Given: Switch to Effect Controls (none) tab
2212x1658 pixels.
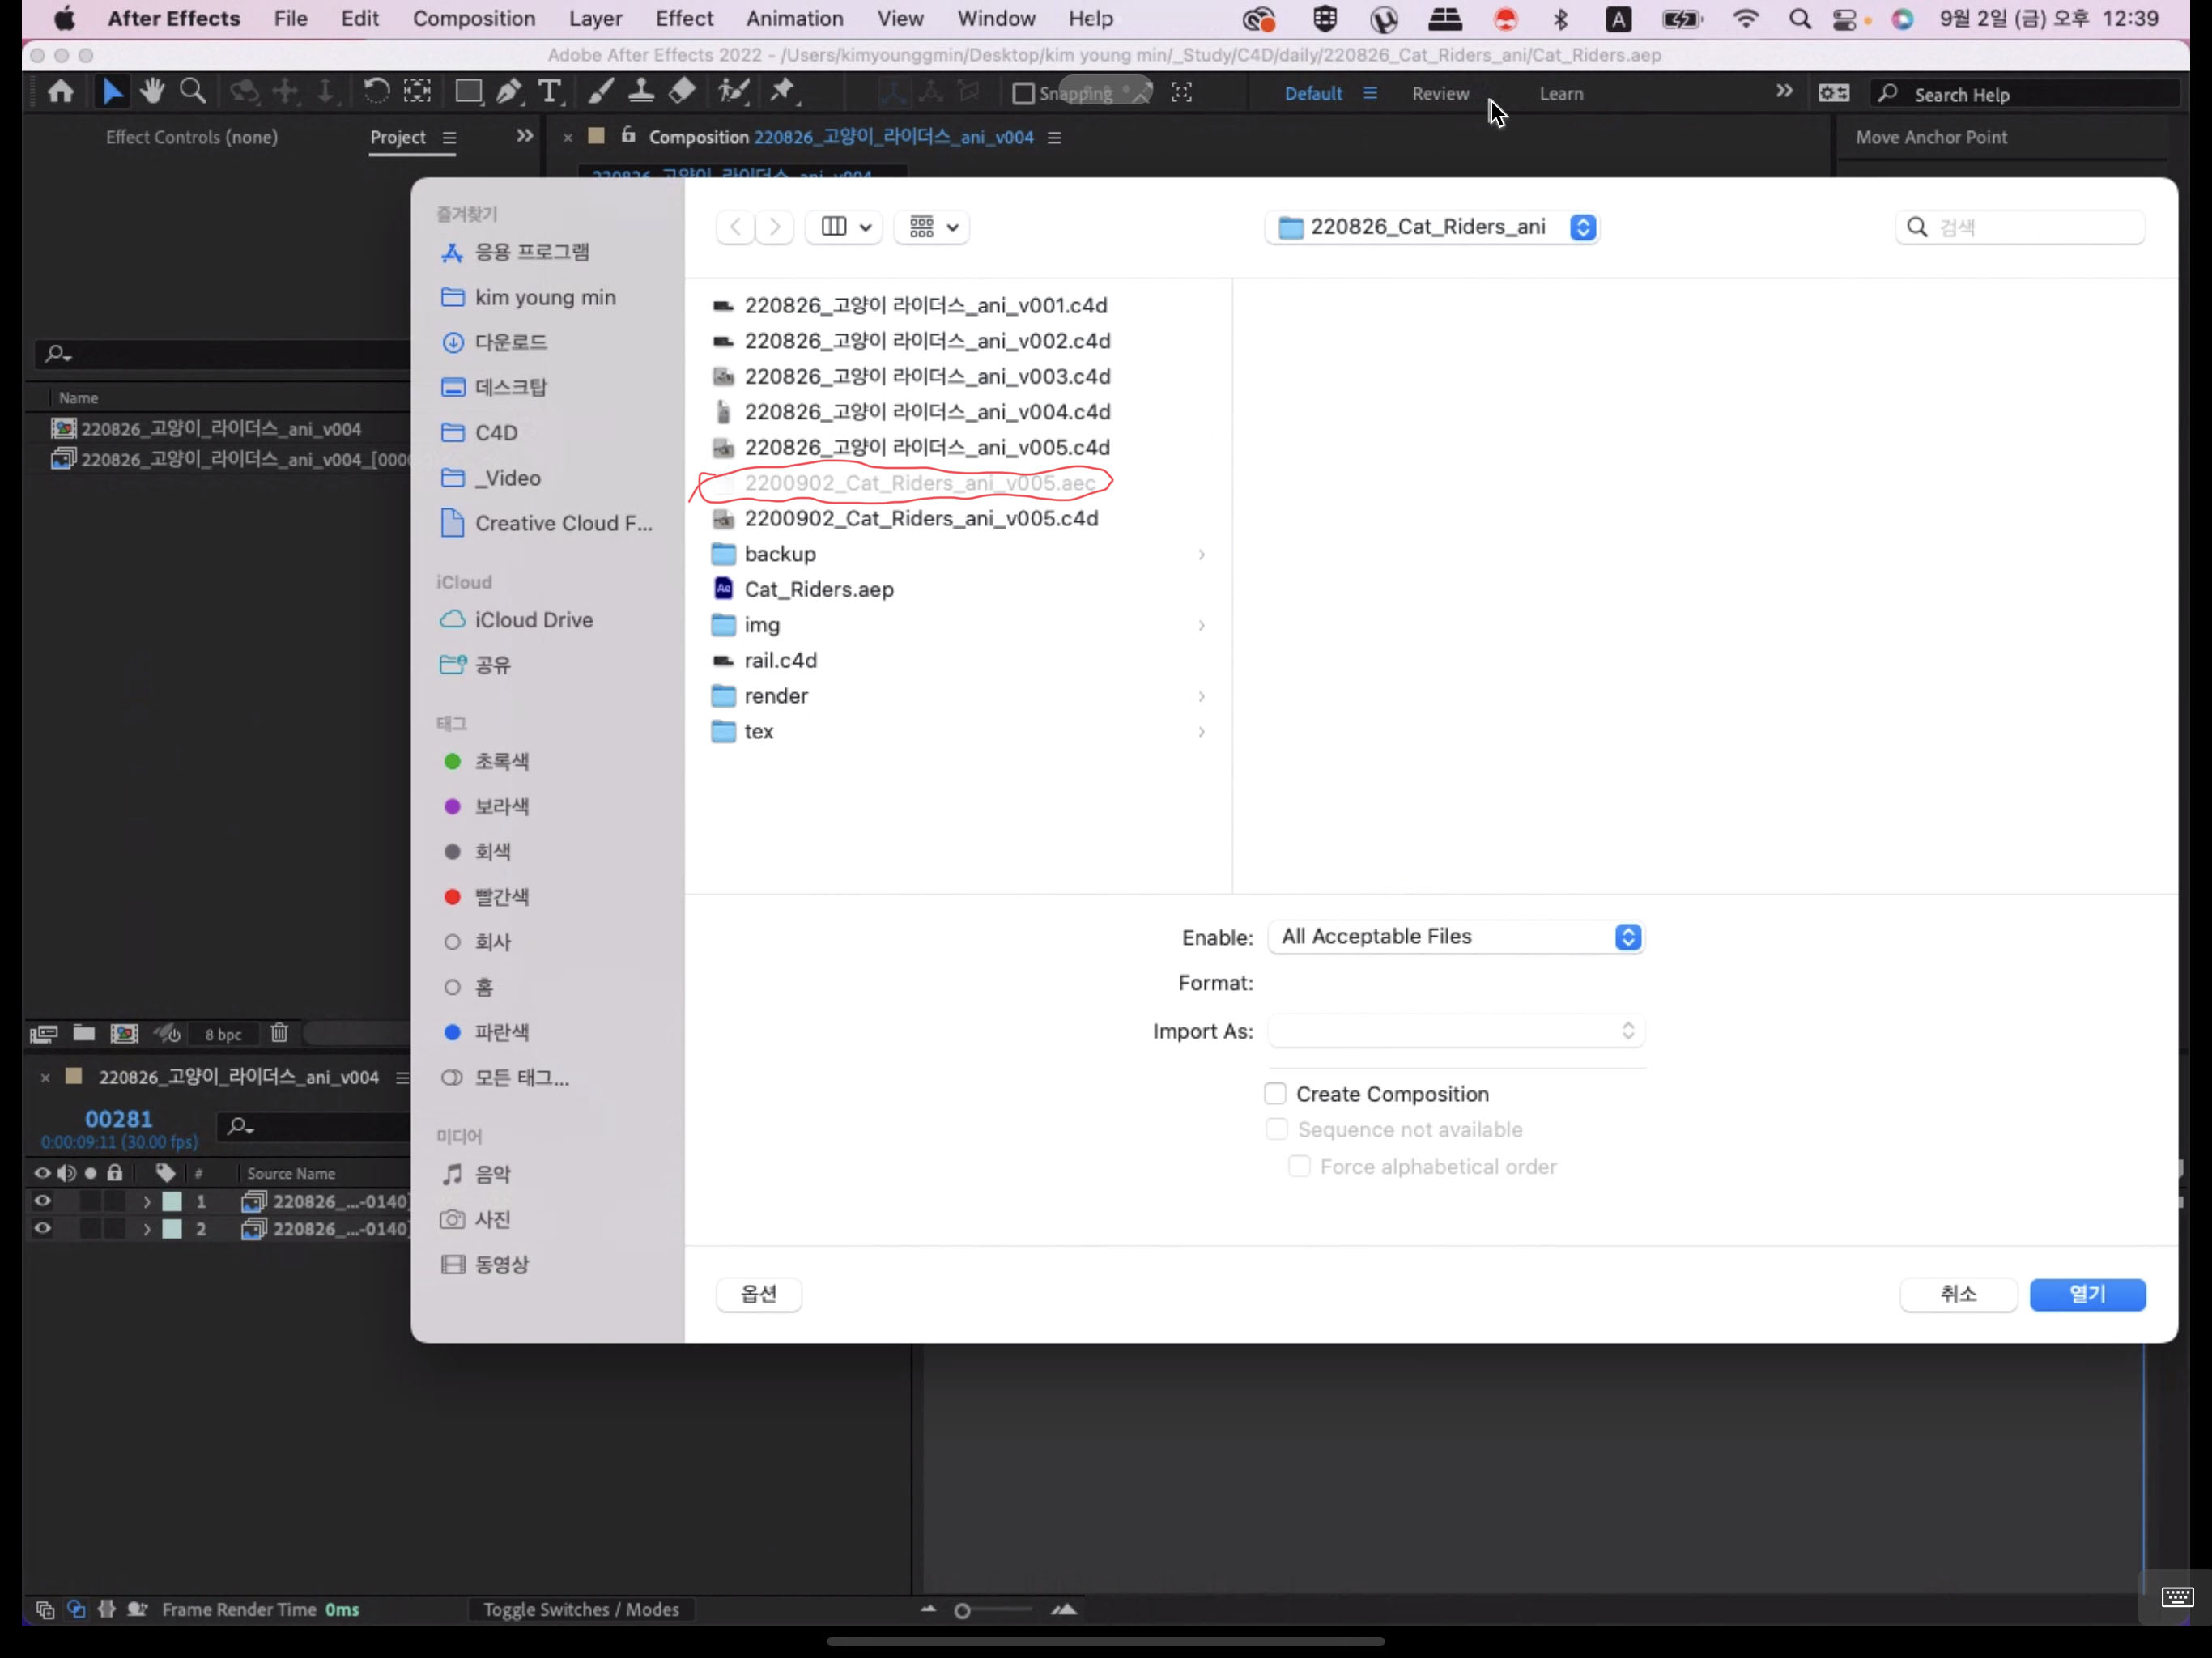Looking at the screenshot, I should click(x=192, y=138).
